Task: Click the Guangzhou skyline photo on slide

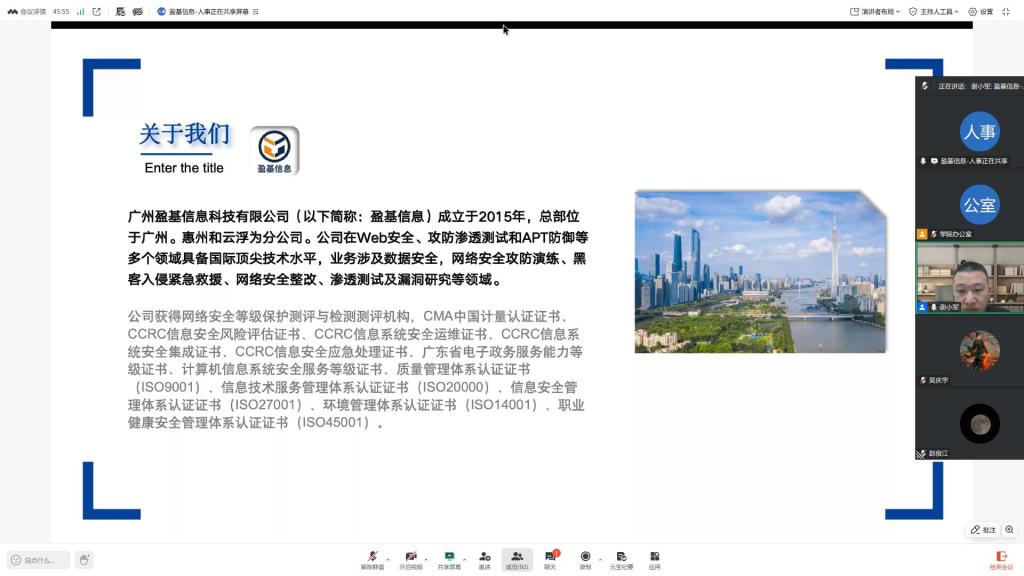Action: pos(760,272)
